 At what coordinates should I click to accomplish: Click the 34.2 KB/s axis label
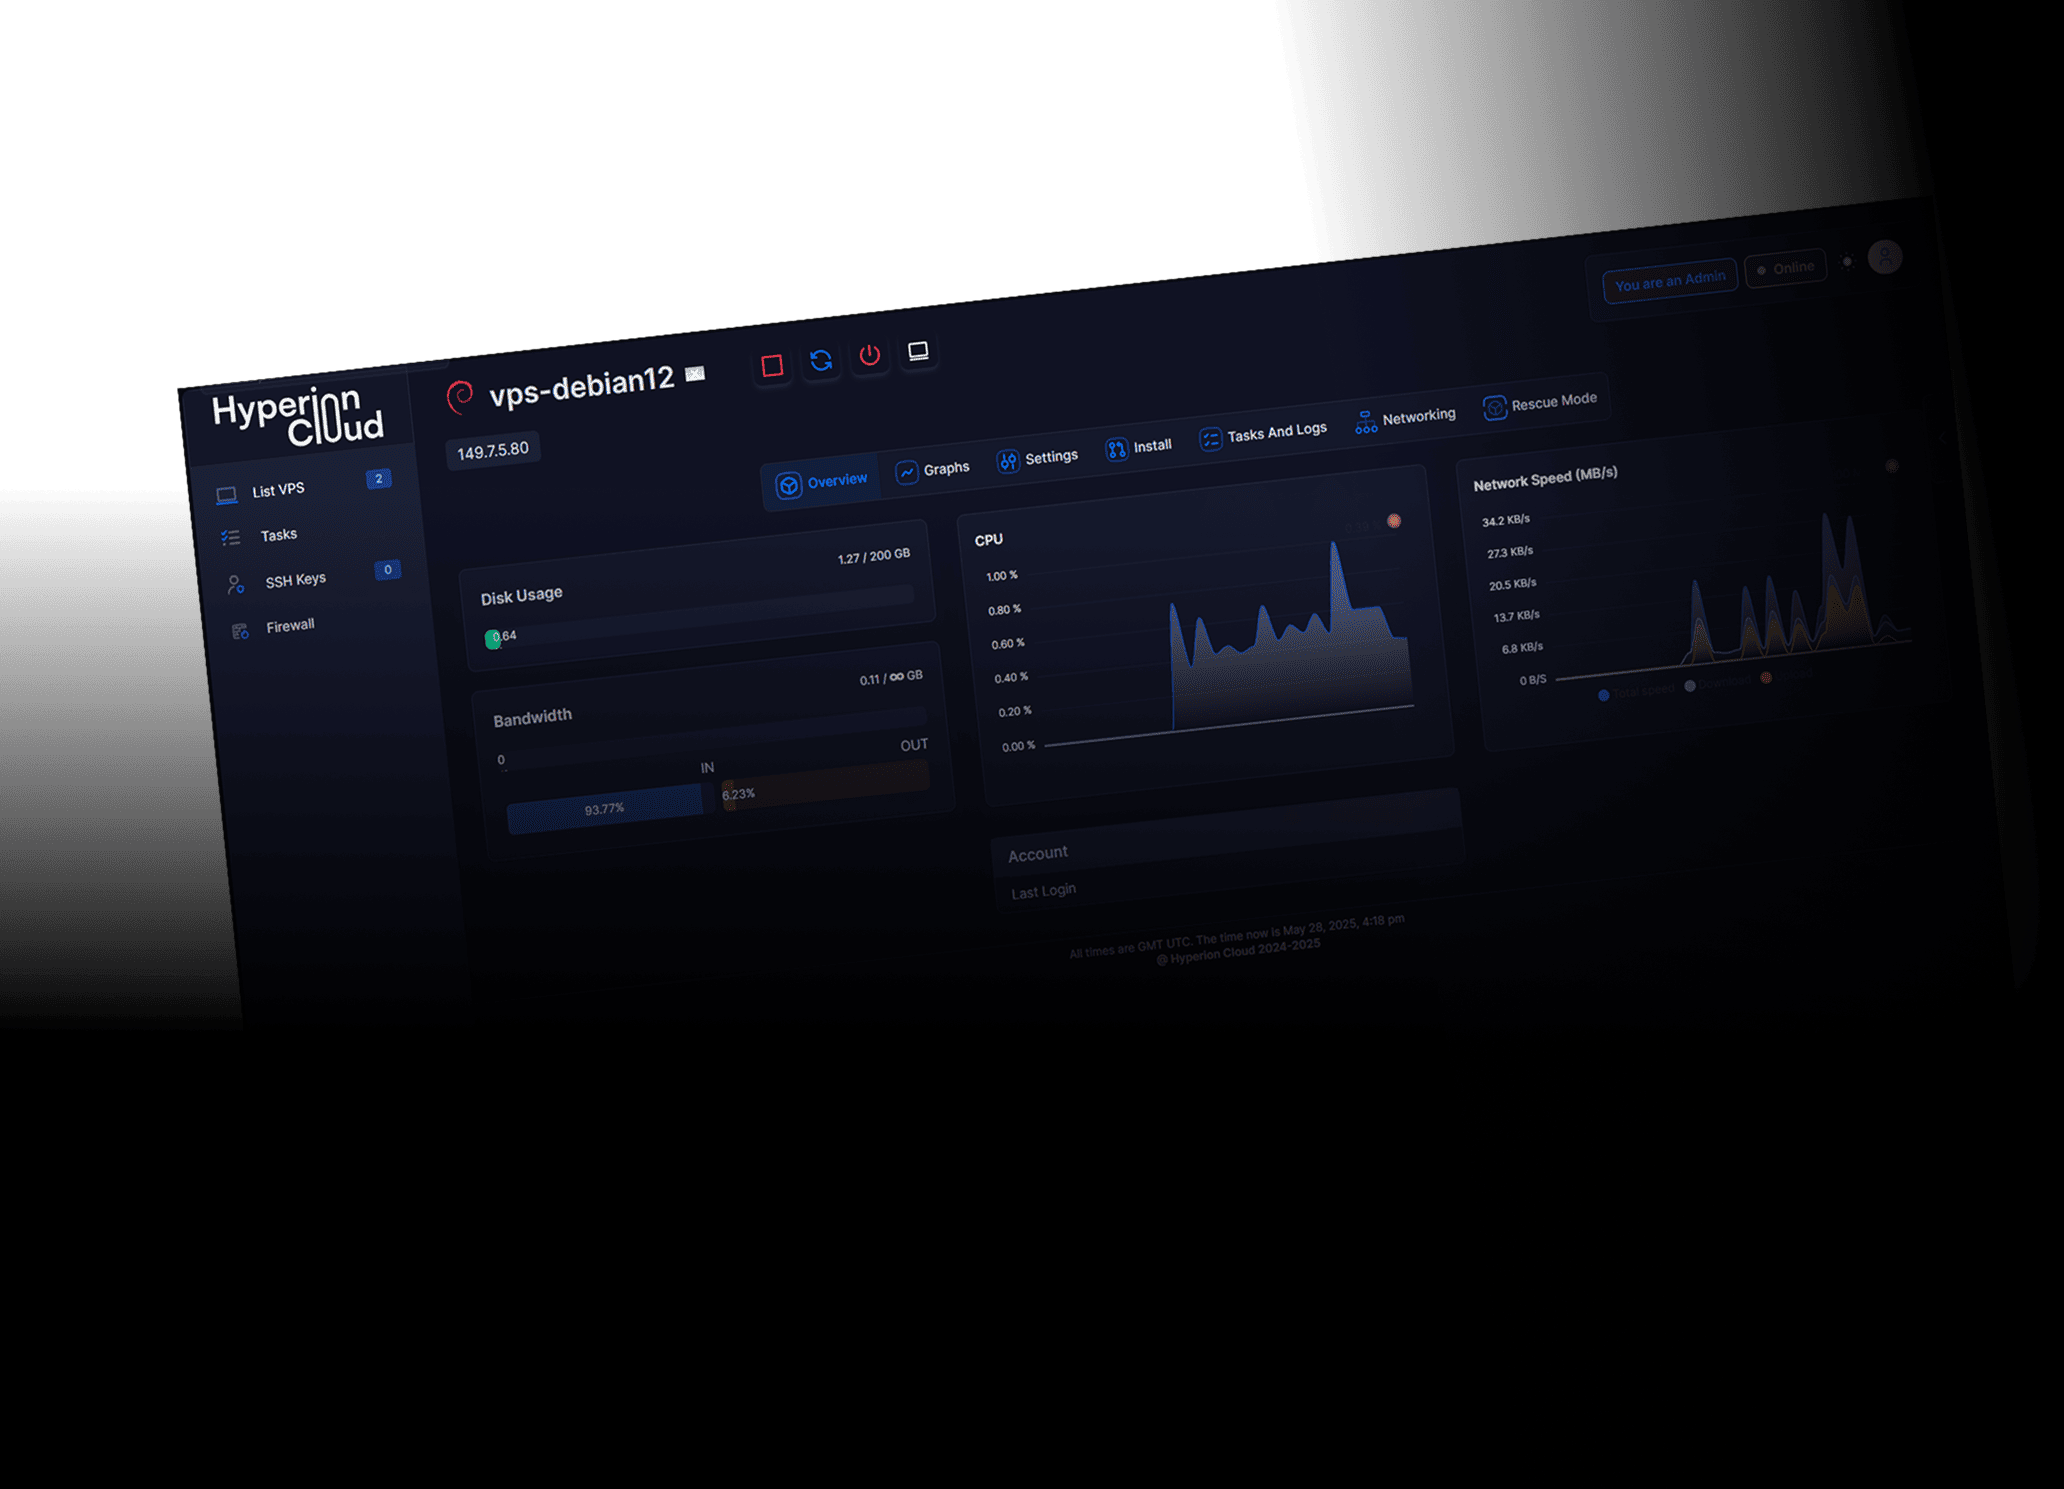coord(1506,520)
